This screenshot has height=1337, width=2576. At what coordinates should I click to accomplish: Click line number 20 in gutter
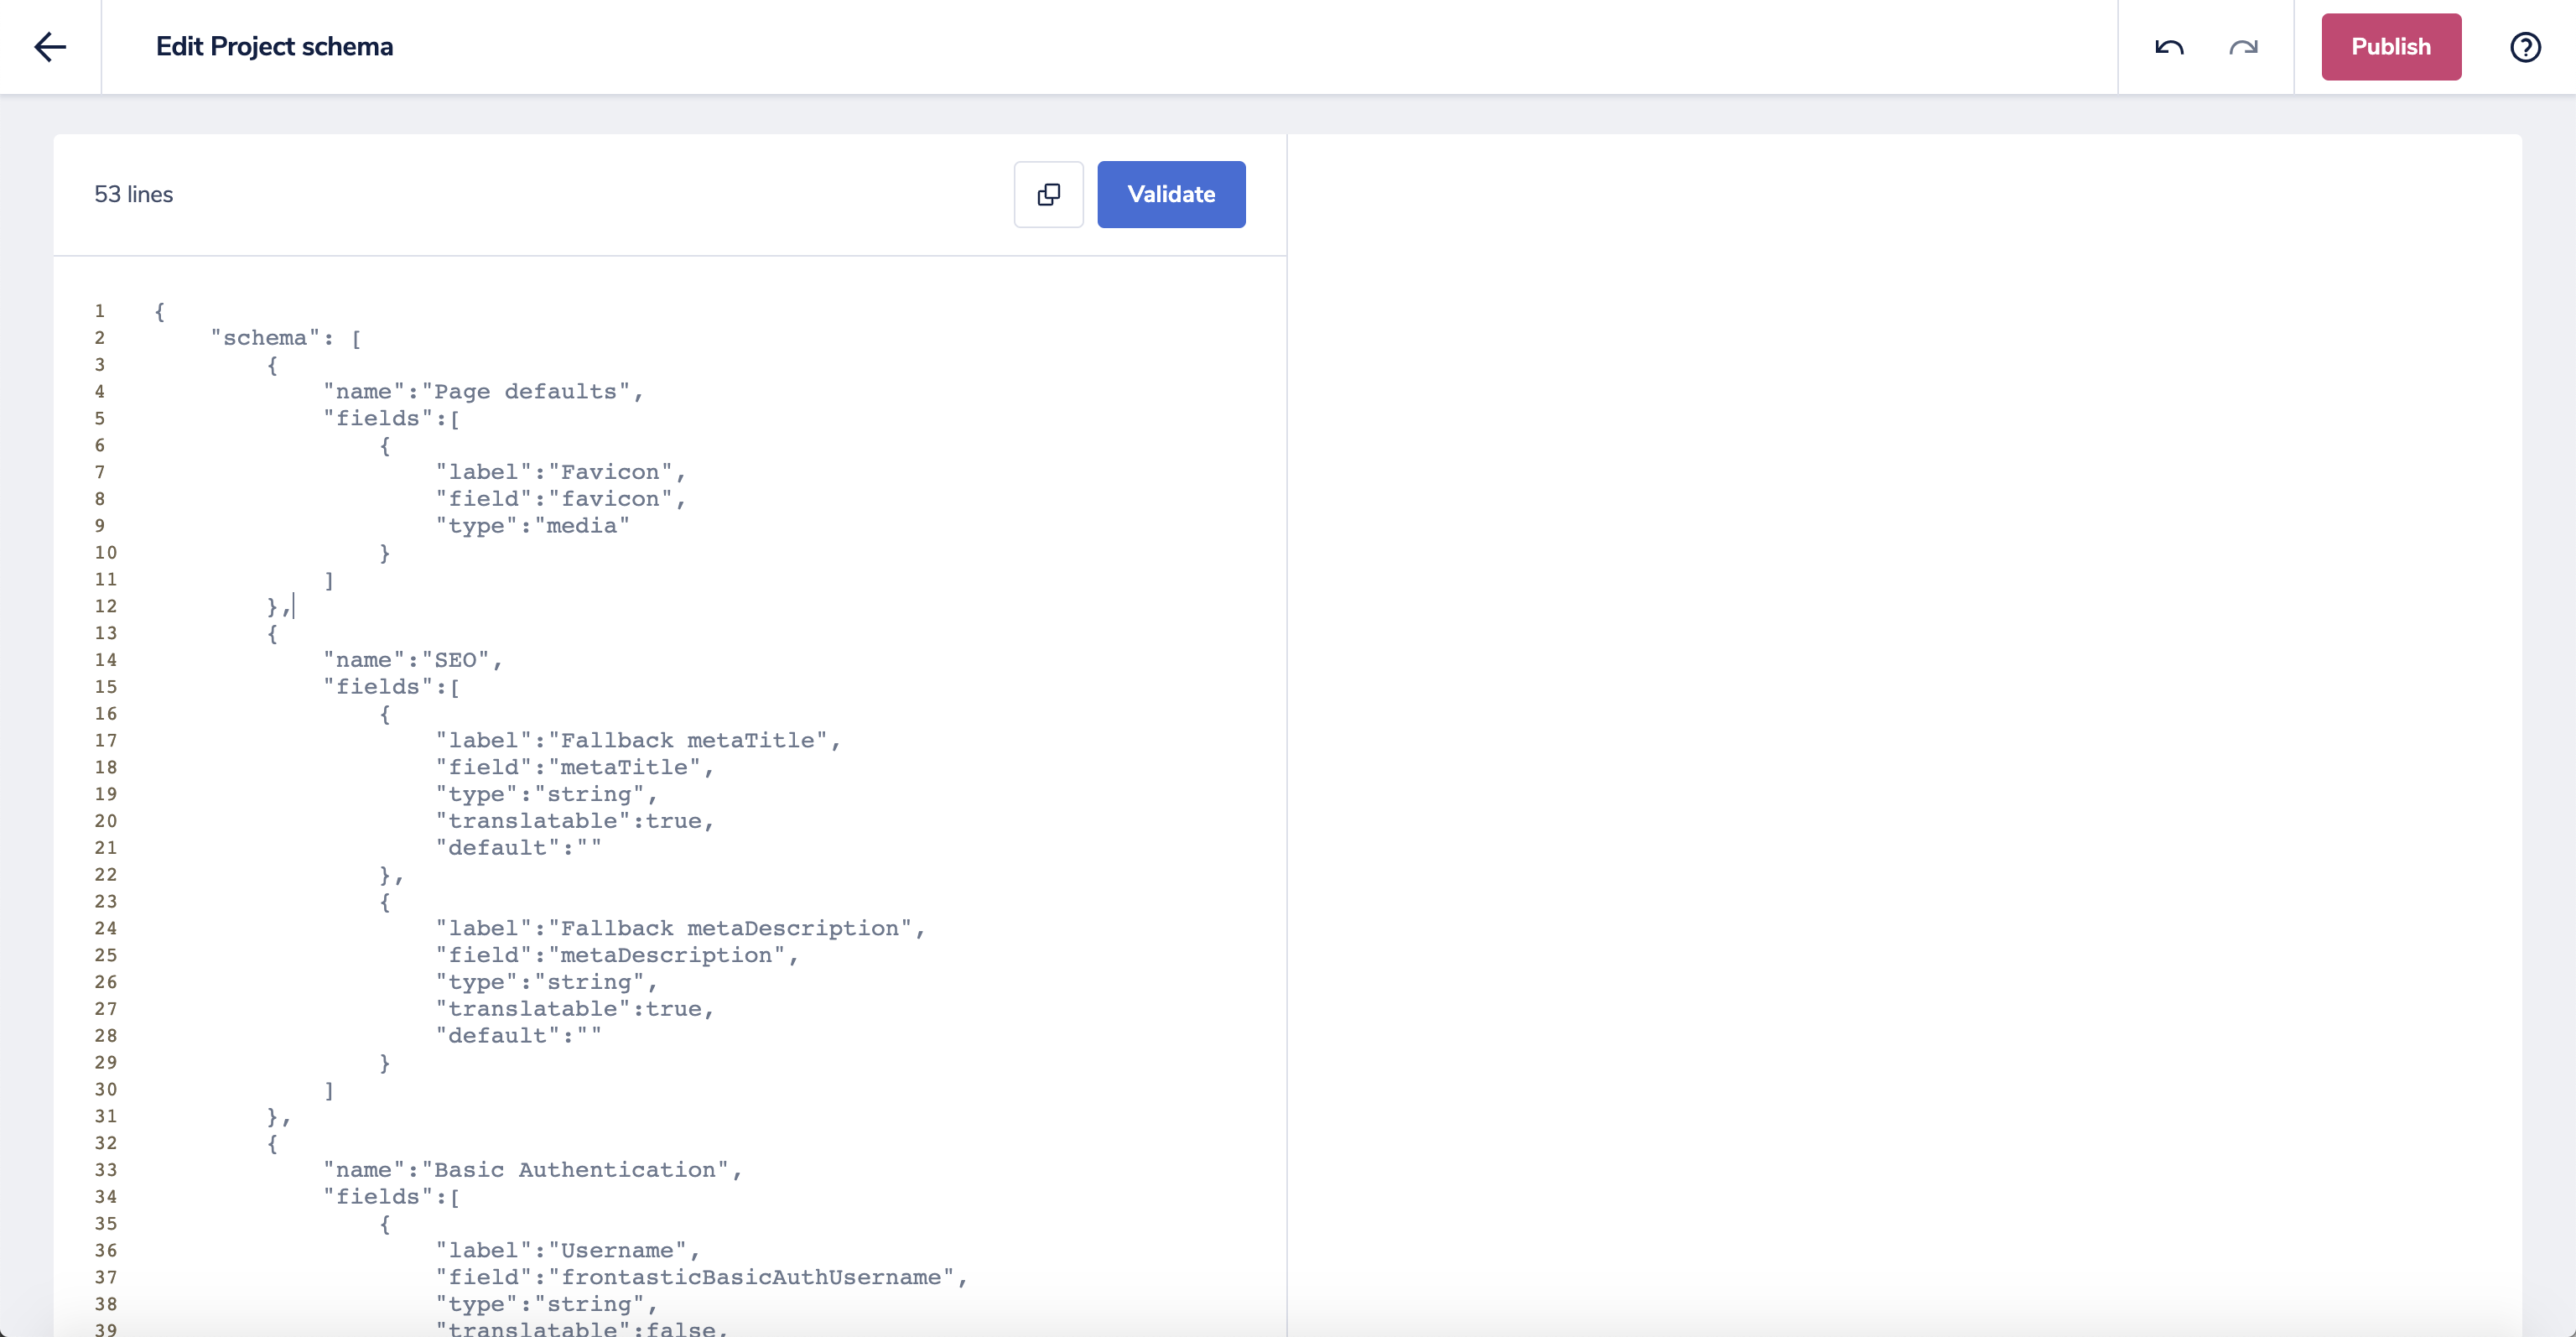tap(106, 821)
